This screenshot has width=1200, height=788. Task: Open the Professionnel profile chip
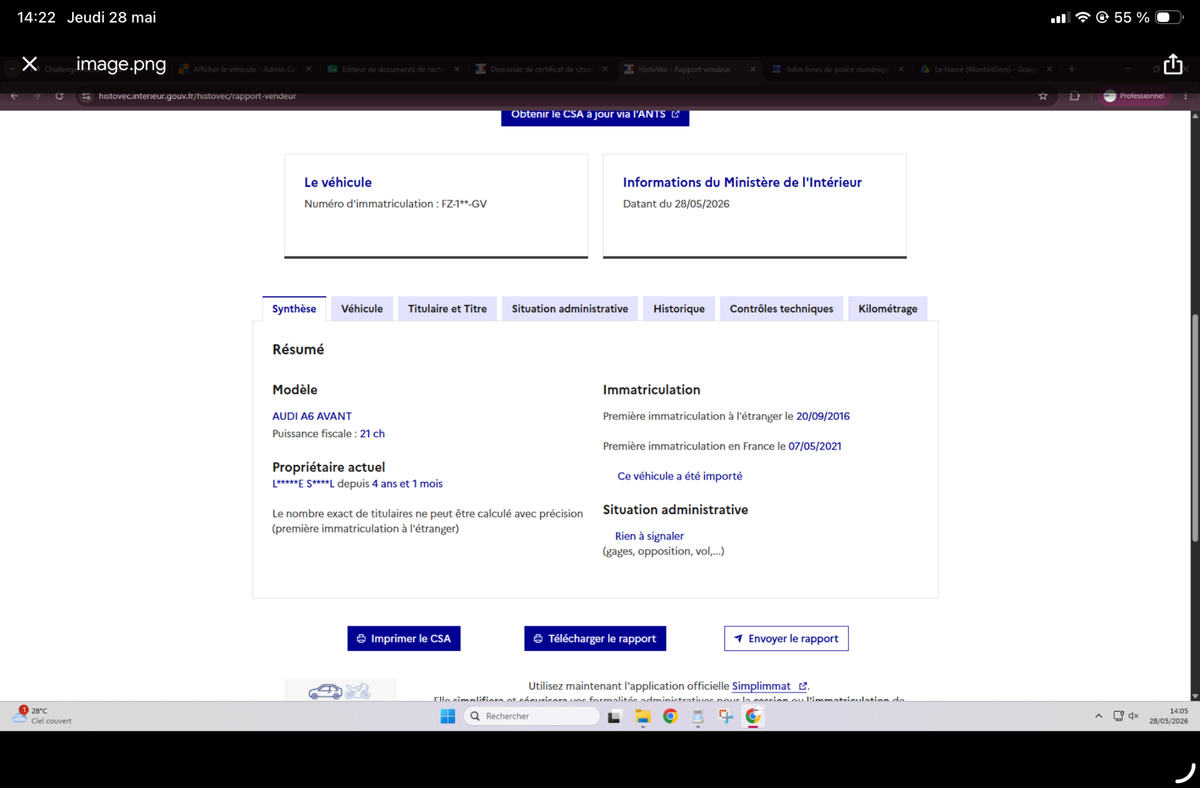1134,96
